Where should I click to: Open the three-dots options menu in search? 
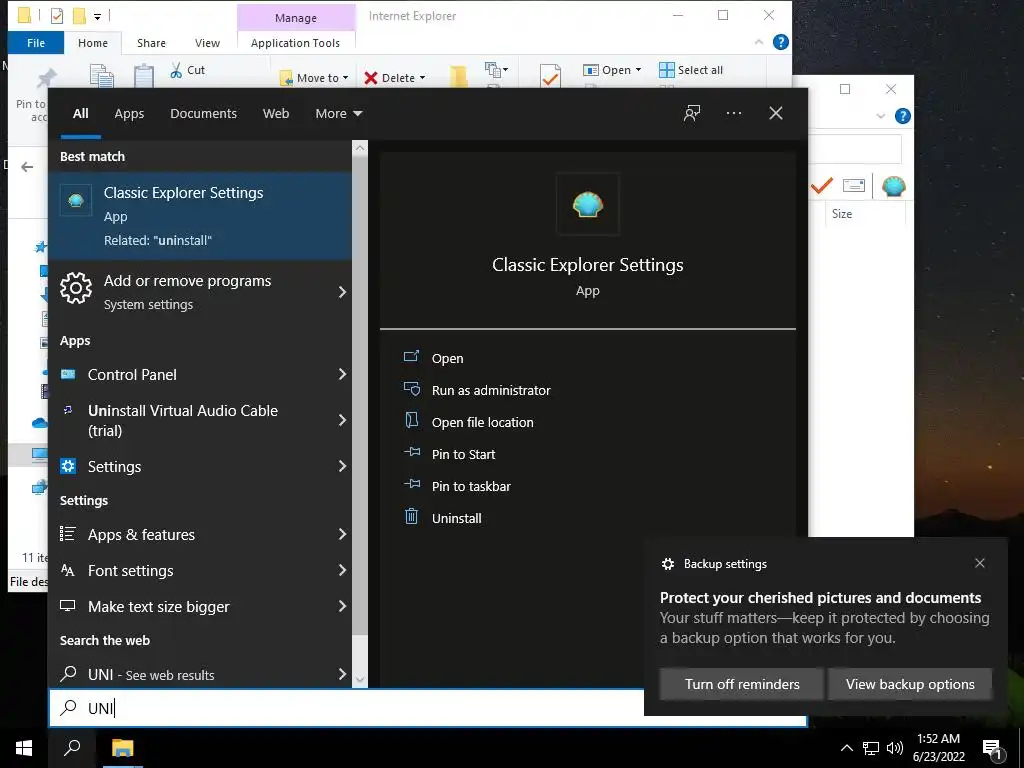click(x=733, y=113)
